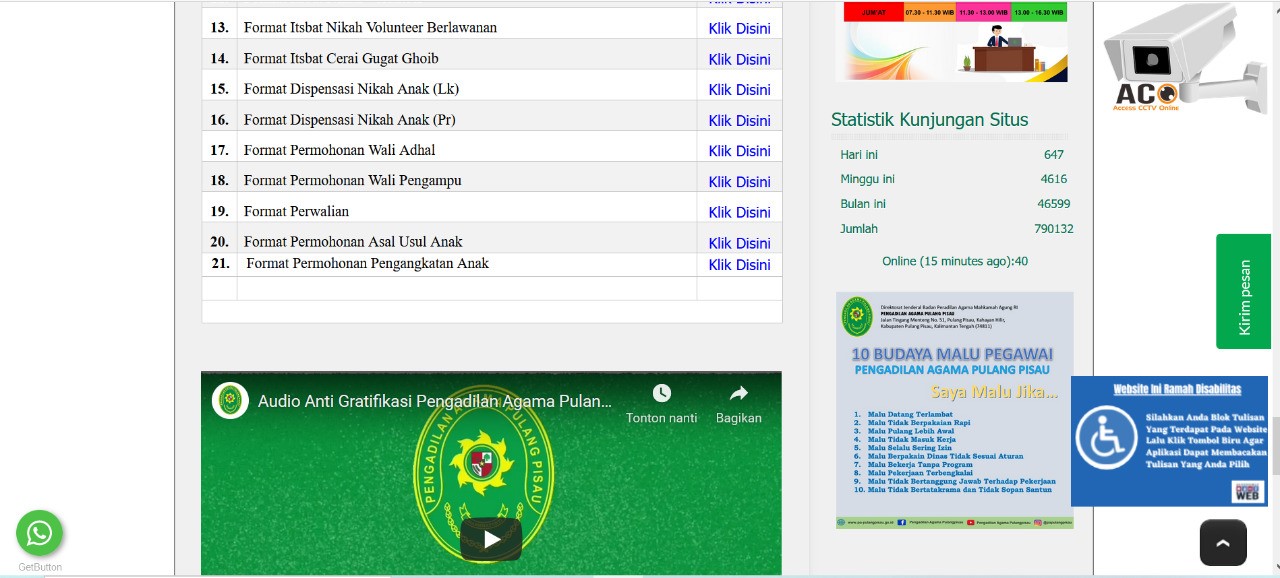Open Klik Disini for Permohonan Wali Pengampu
Viewport: 1280px width, 578px height.
739,181
